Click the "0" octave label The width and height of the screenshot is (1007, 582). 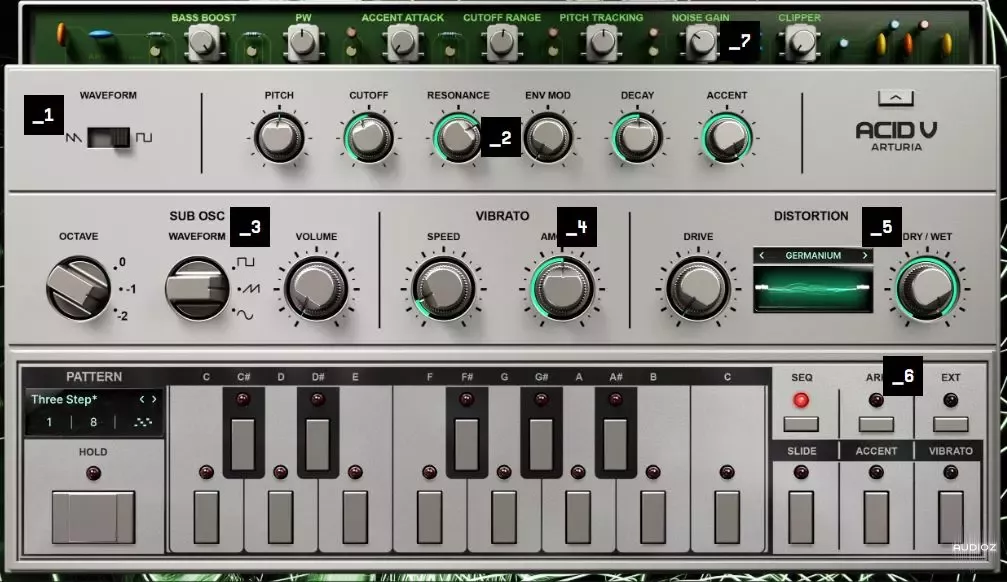coord(122,262)
